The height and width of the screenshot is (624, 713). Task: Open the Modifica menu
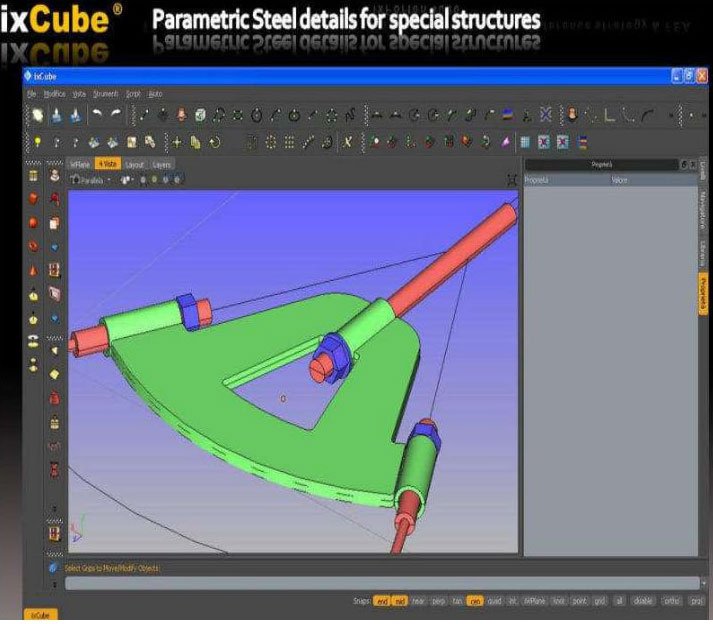point(54,93)
